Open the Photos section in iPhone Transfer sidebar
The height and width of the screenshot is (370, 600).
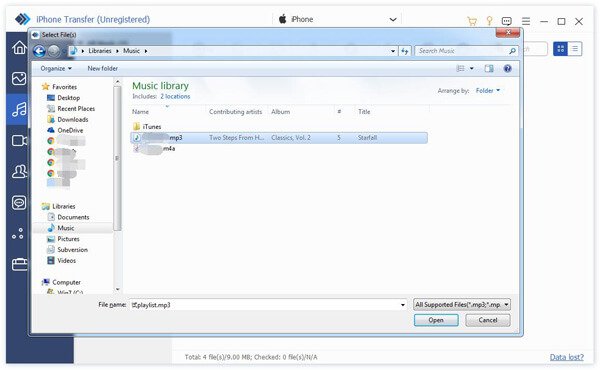19,78
